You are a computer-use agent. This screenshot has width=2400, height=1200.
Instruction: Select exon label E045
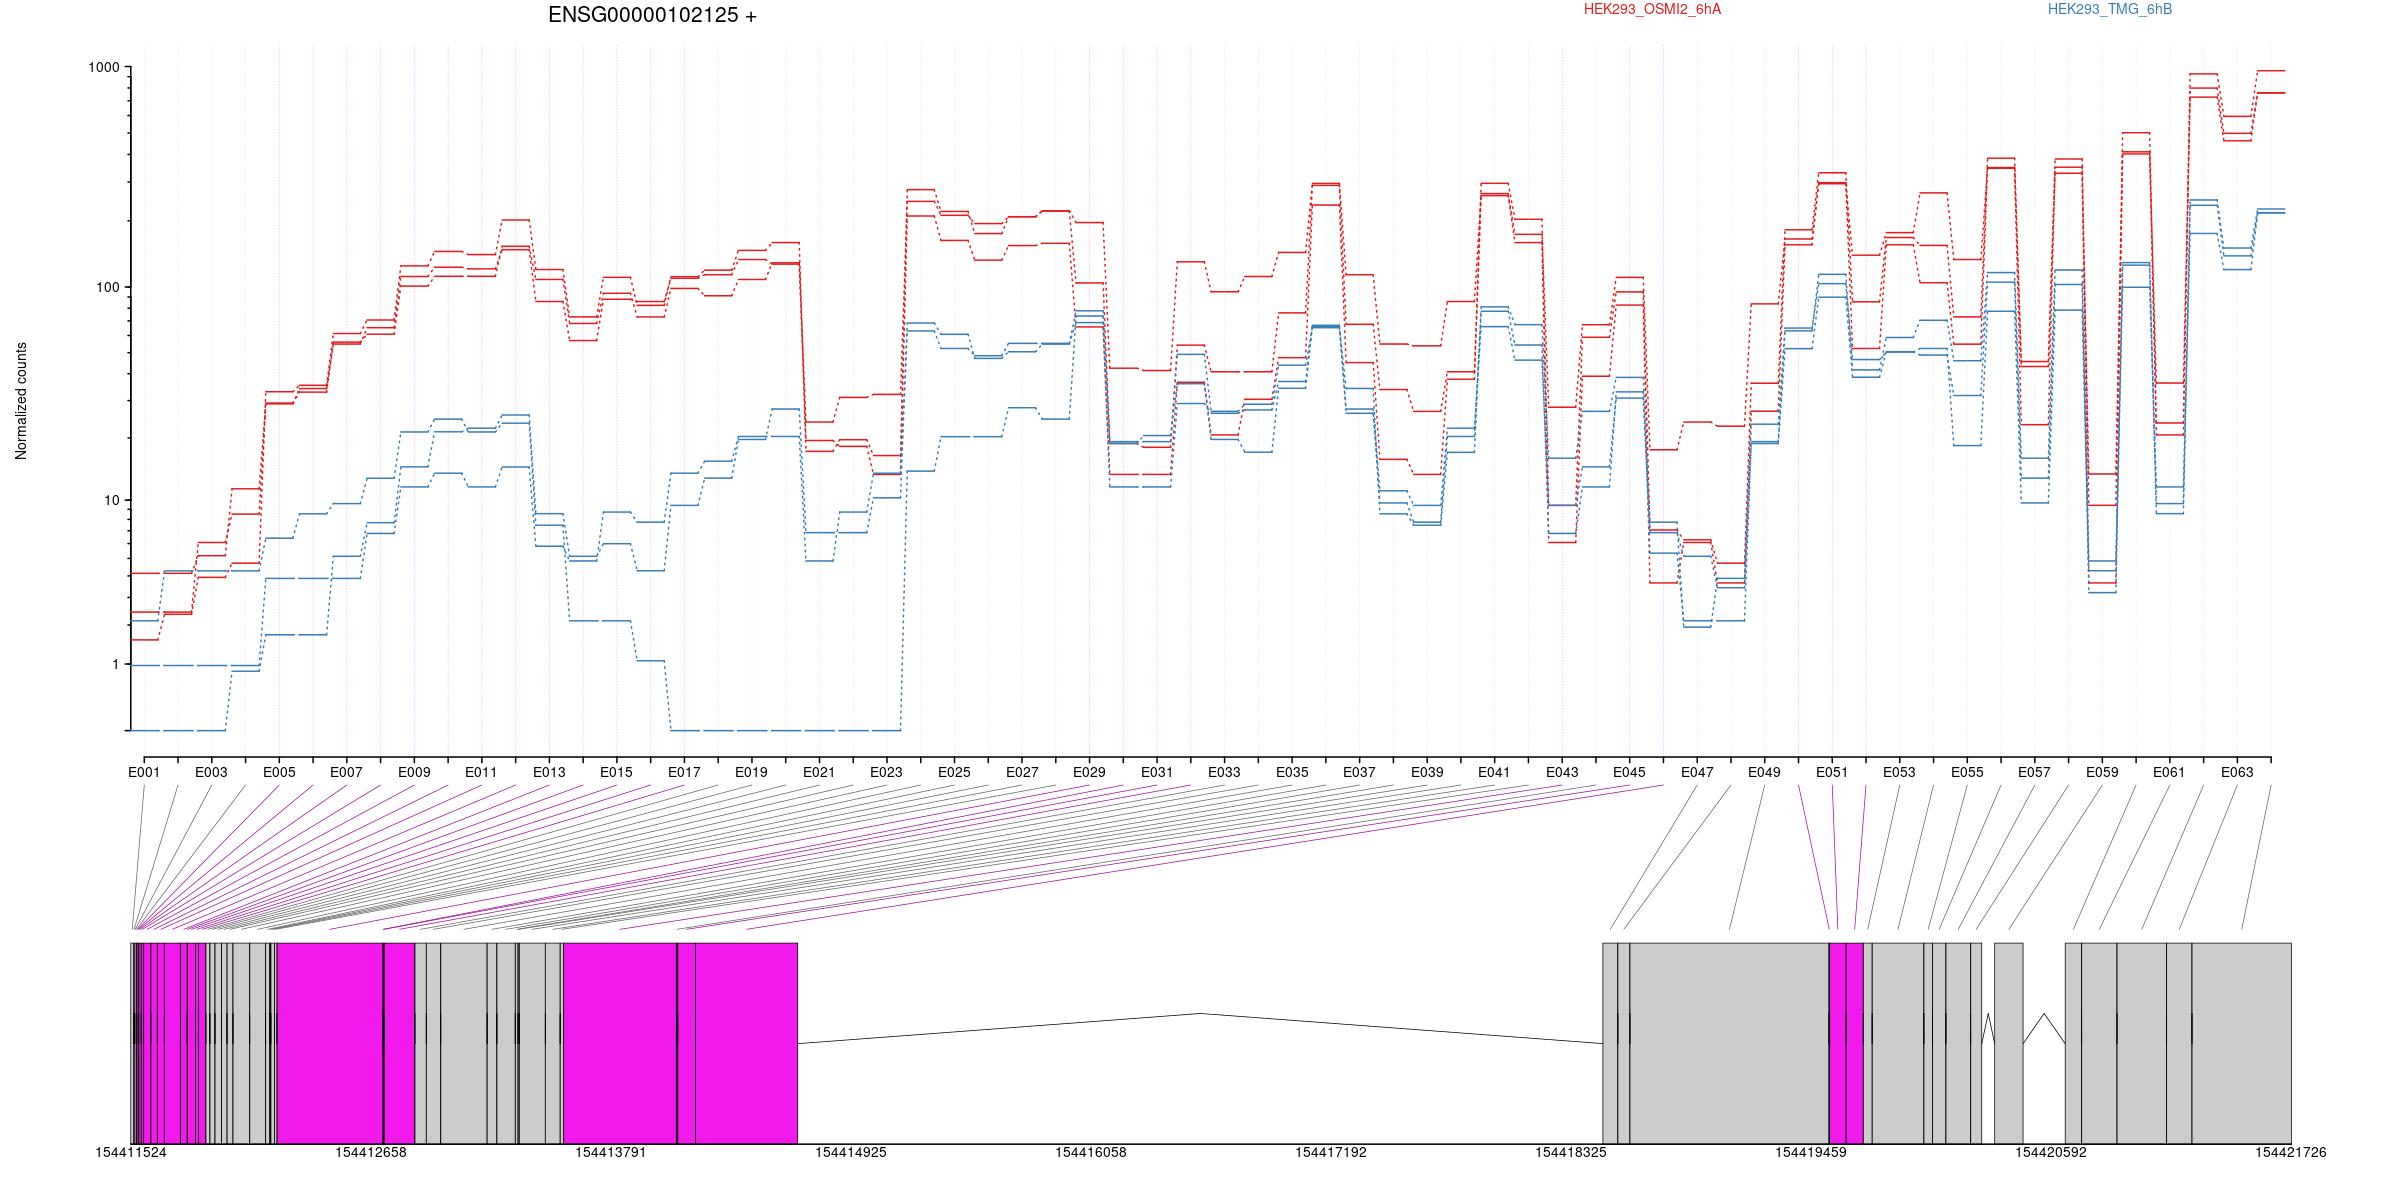tap(1629, 772)
